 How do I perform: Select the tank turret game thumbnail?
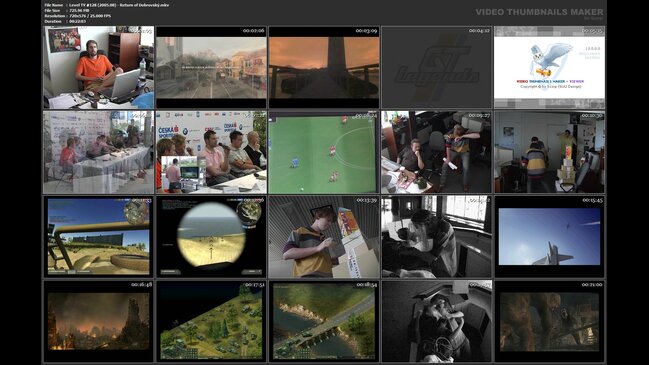tap(99, 236)
